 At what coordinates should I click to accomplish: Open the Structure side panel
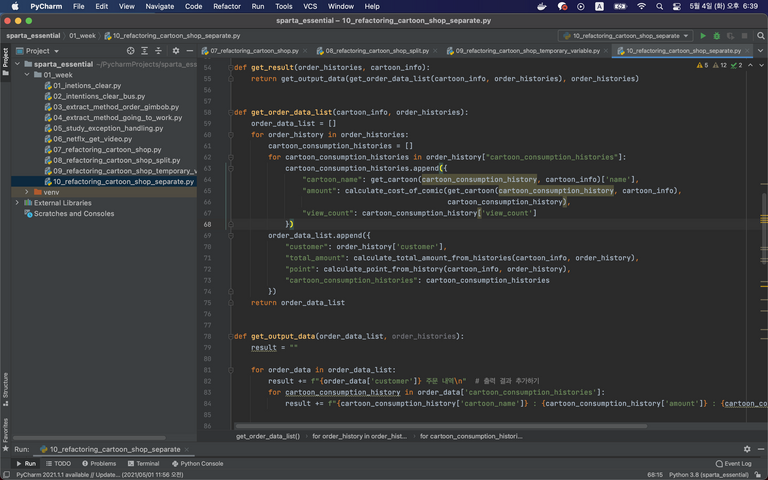(x=5, y=389)
